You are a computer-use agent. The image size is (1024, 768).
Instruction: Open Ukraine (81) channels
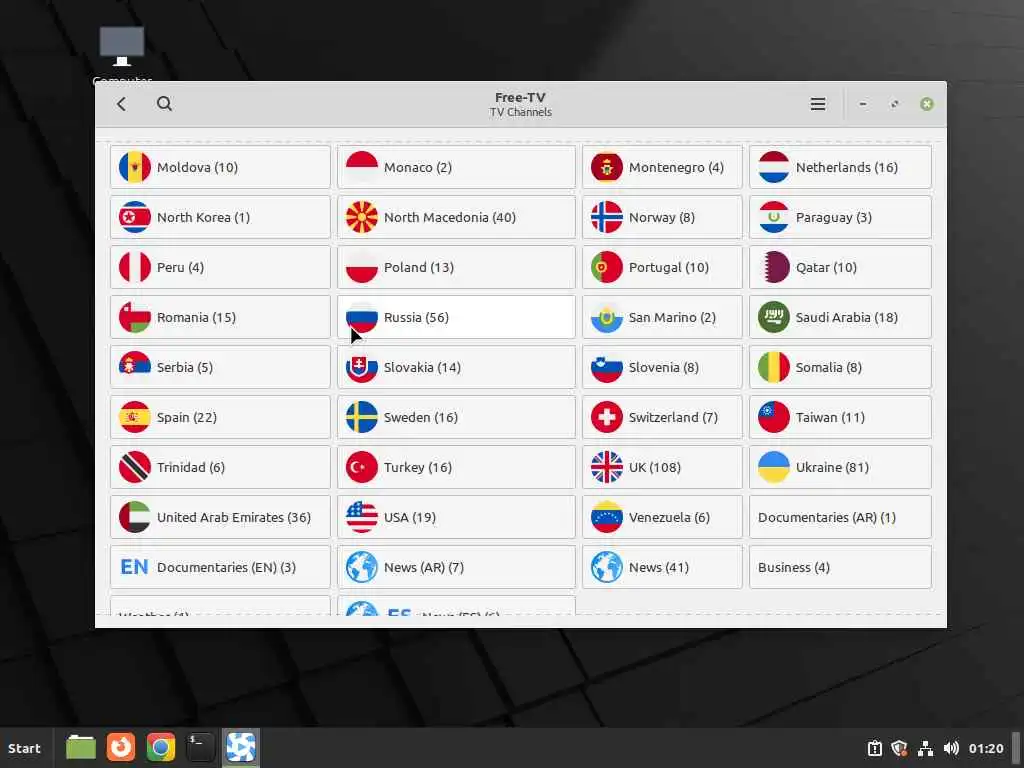pyautogui.click(x=840, y=467)
